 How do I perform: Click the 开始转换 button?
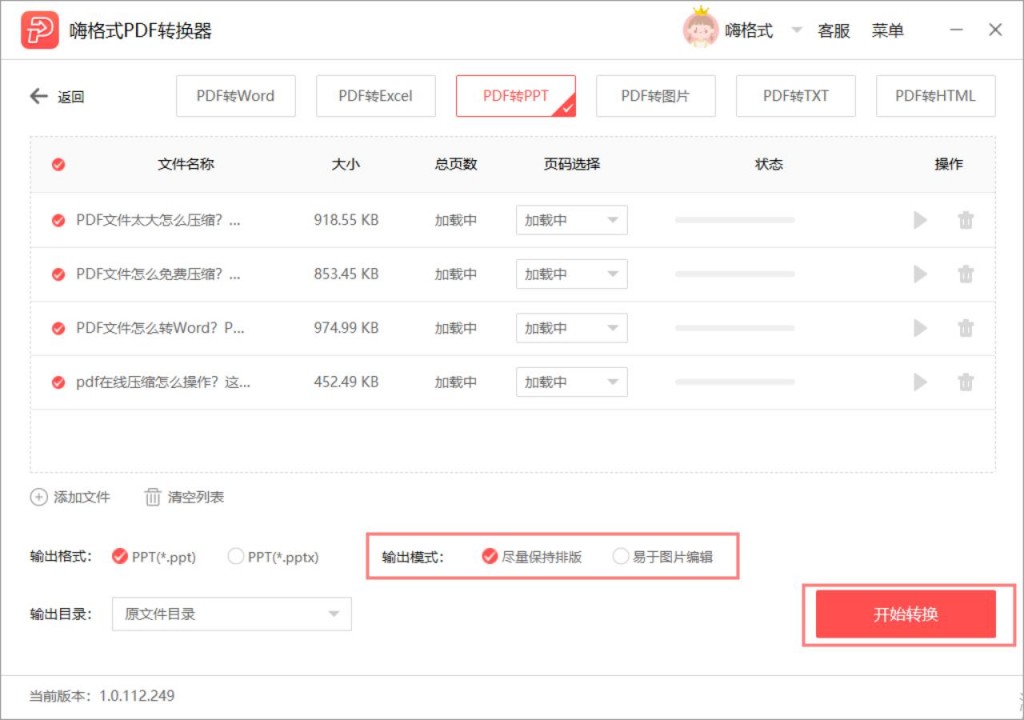click(x=905, y=614)
